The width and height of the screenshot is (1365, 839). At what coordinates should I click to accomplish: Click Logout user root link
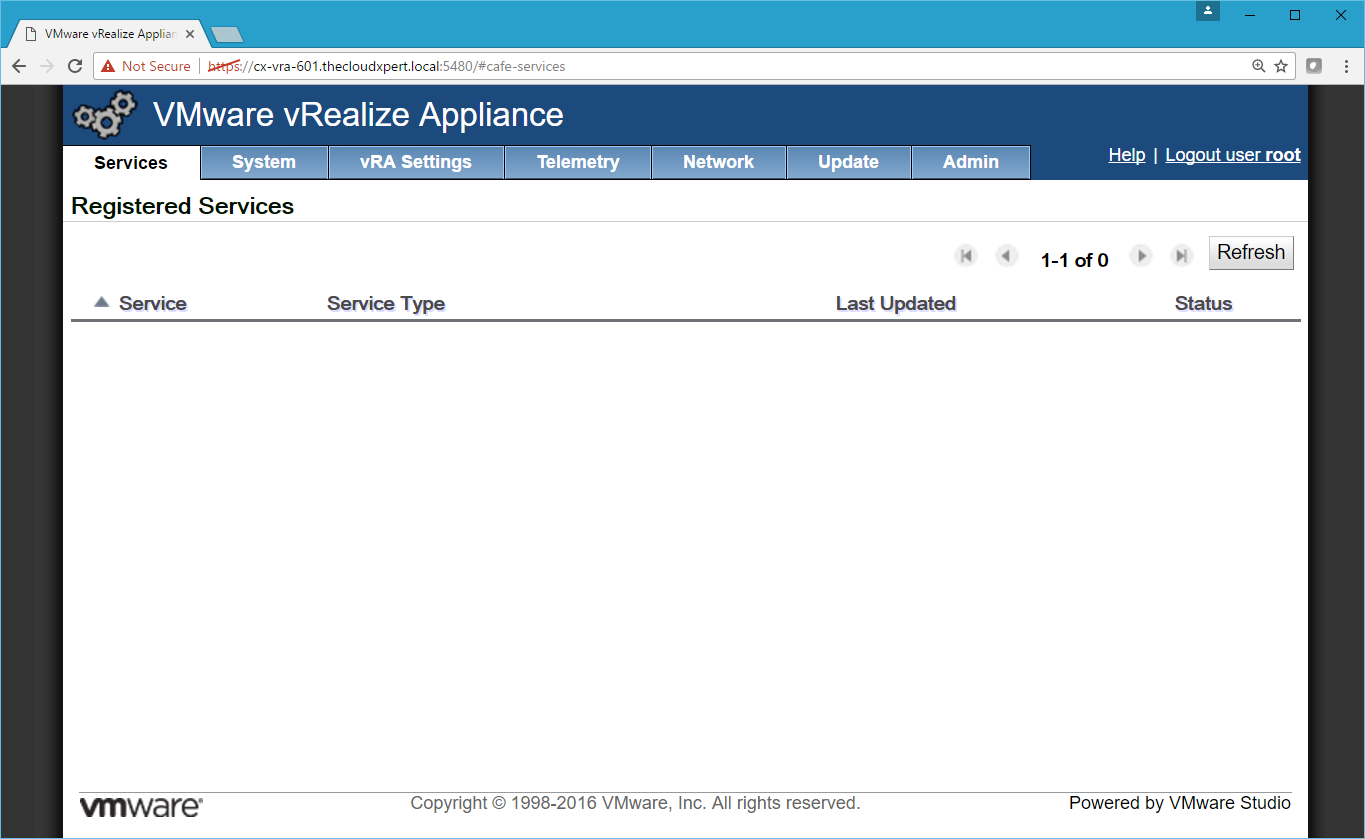click(x=1232, y=155)
